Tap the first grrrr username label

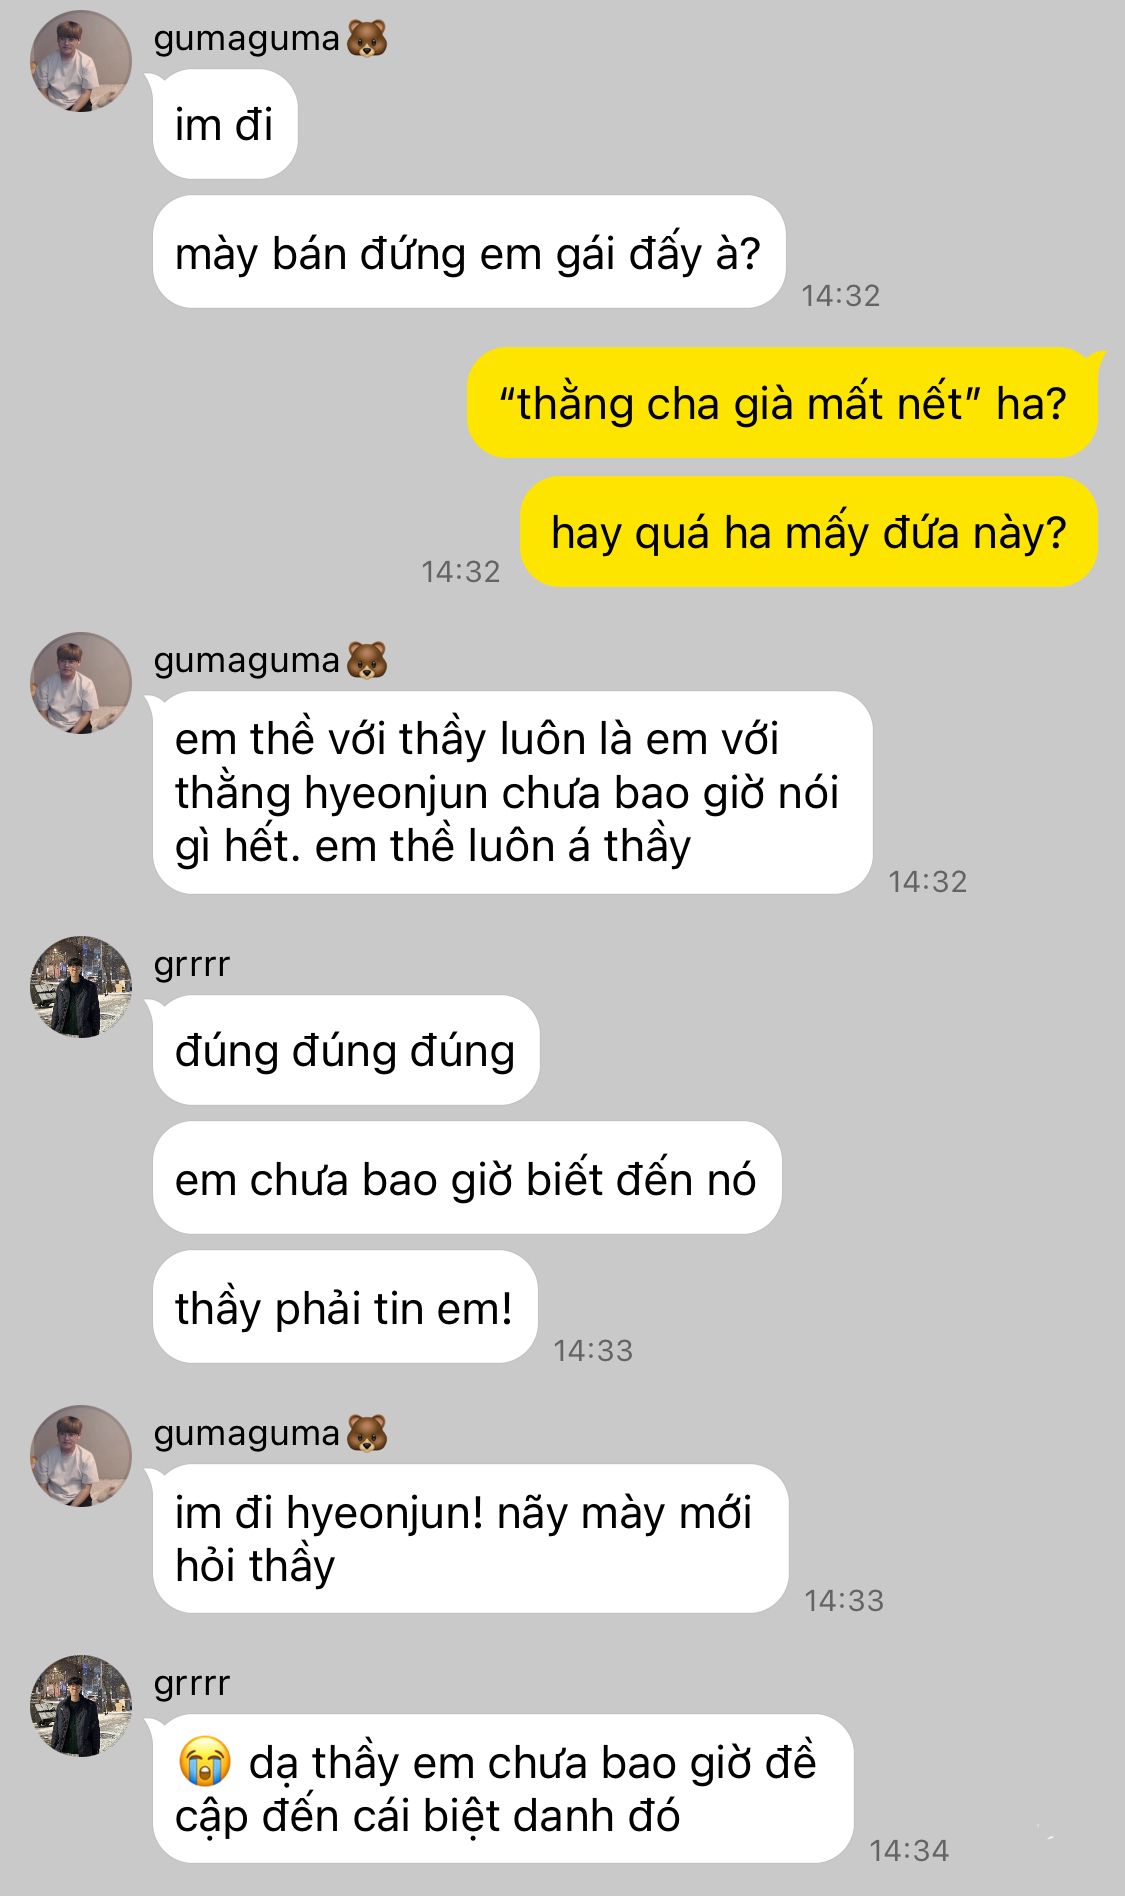192,965
